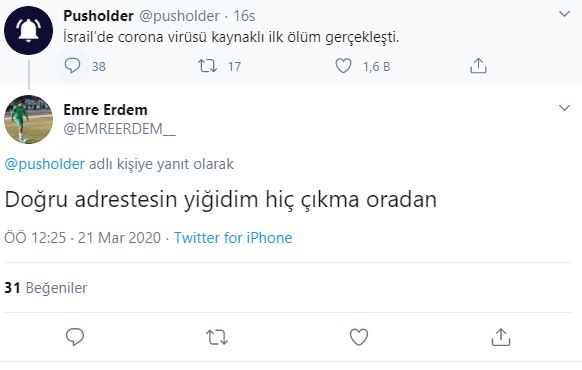View the 31 Beğeniler likes list

point(46,288)
